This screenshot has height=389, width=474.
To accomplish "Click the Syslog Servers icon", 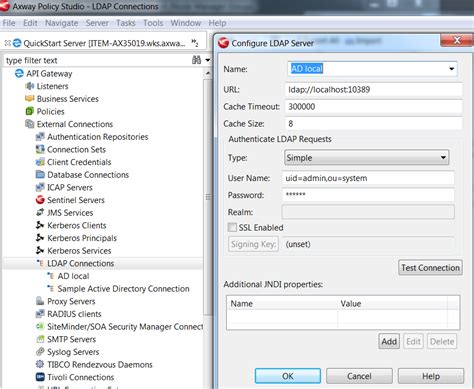I will (x=40, y=352).
